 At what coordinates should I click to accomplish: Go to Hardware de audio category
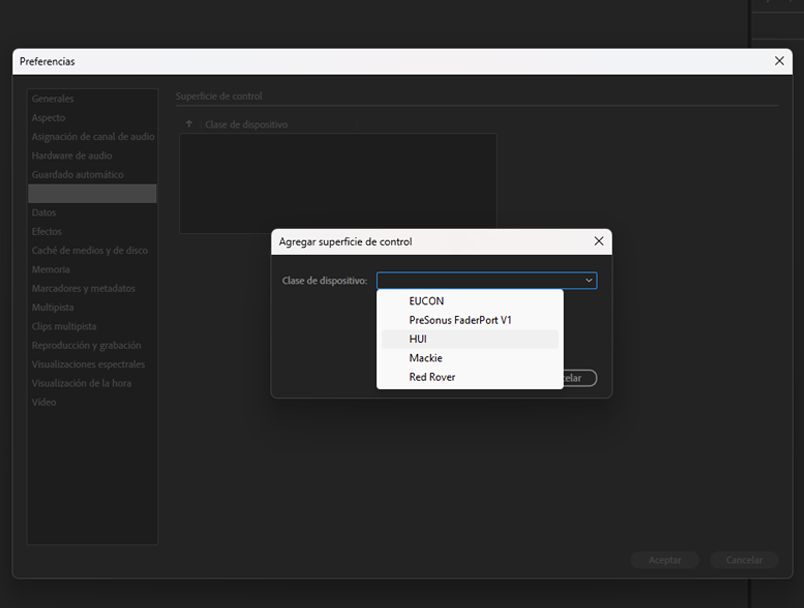[x=92, y=155]
